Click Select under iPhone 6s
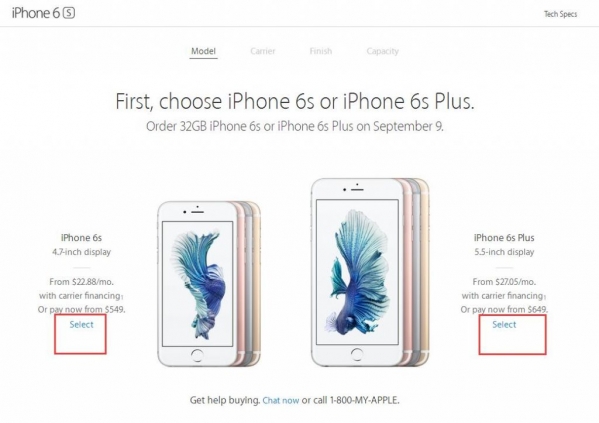Image resolution: width=599 pixels, height=423 pixels. (x=81, y=324)
